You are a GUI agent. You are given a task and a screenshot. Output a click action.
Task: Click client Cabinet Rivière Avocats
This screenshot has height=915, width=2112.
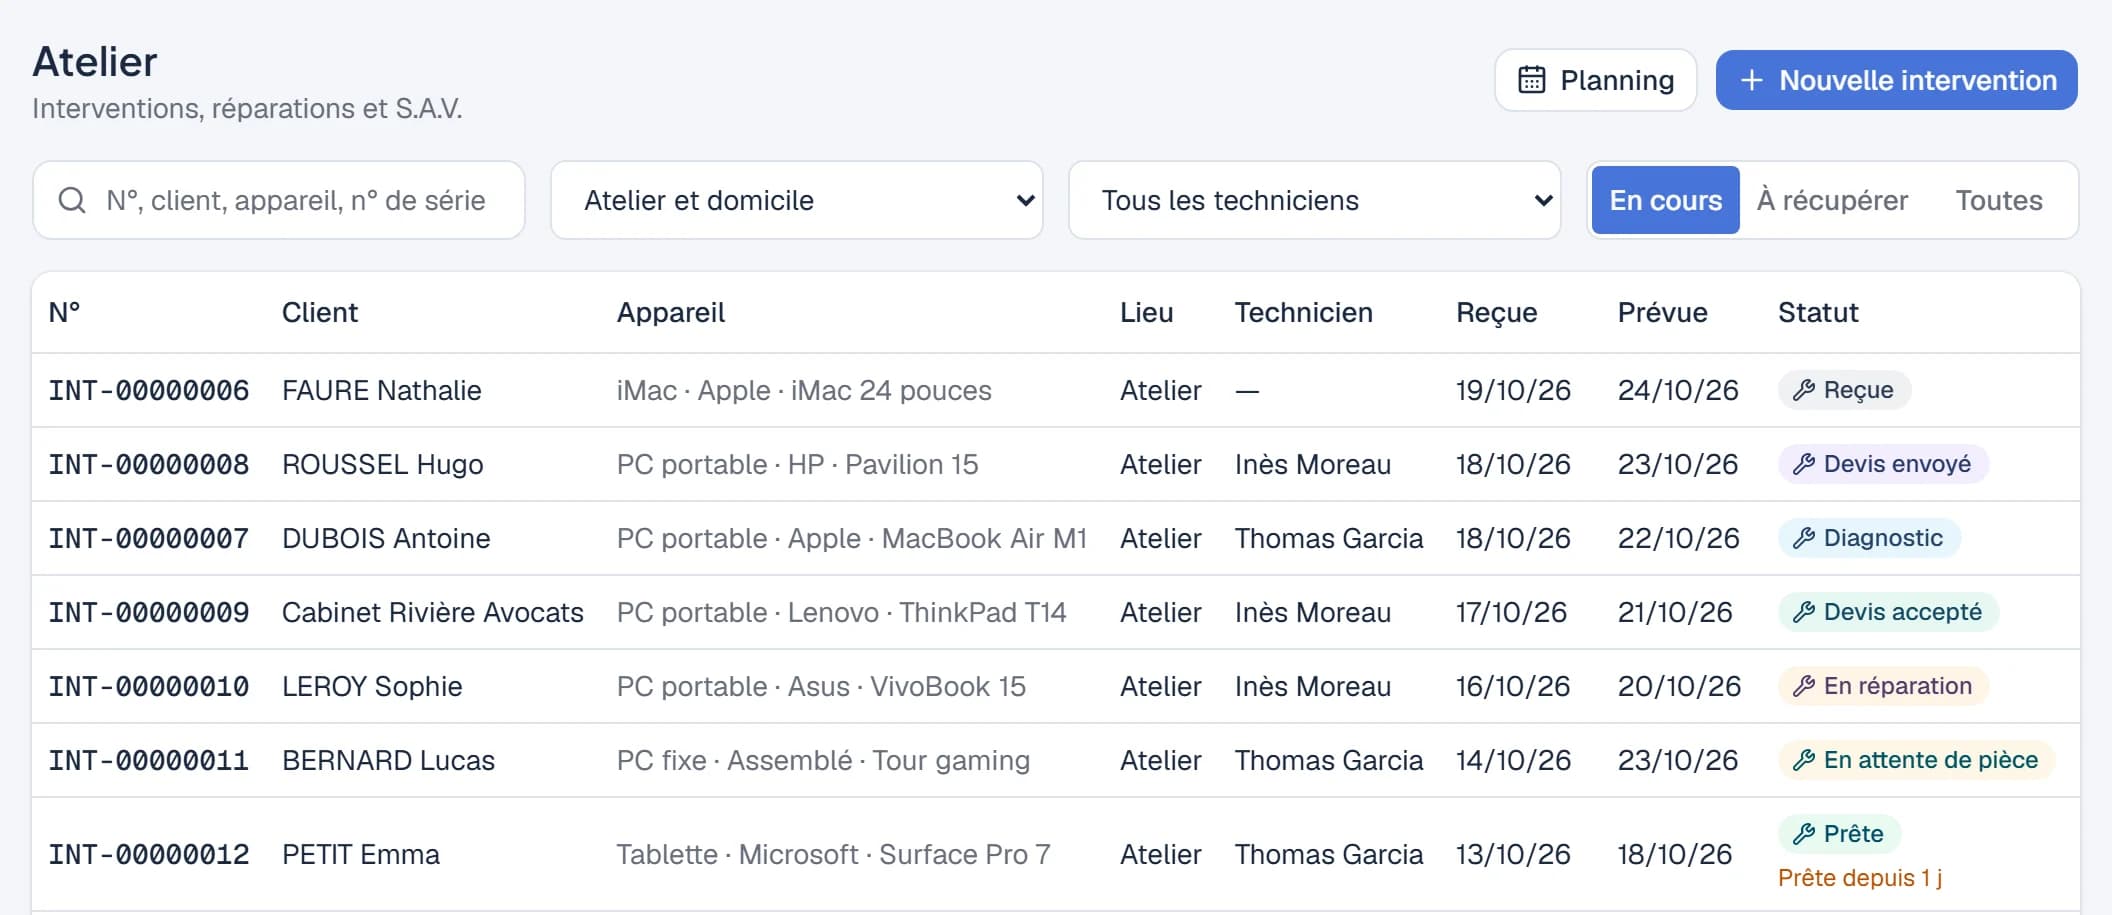pos(433,612)
